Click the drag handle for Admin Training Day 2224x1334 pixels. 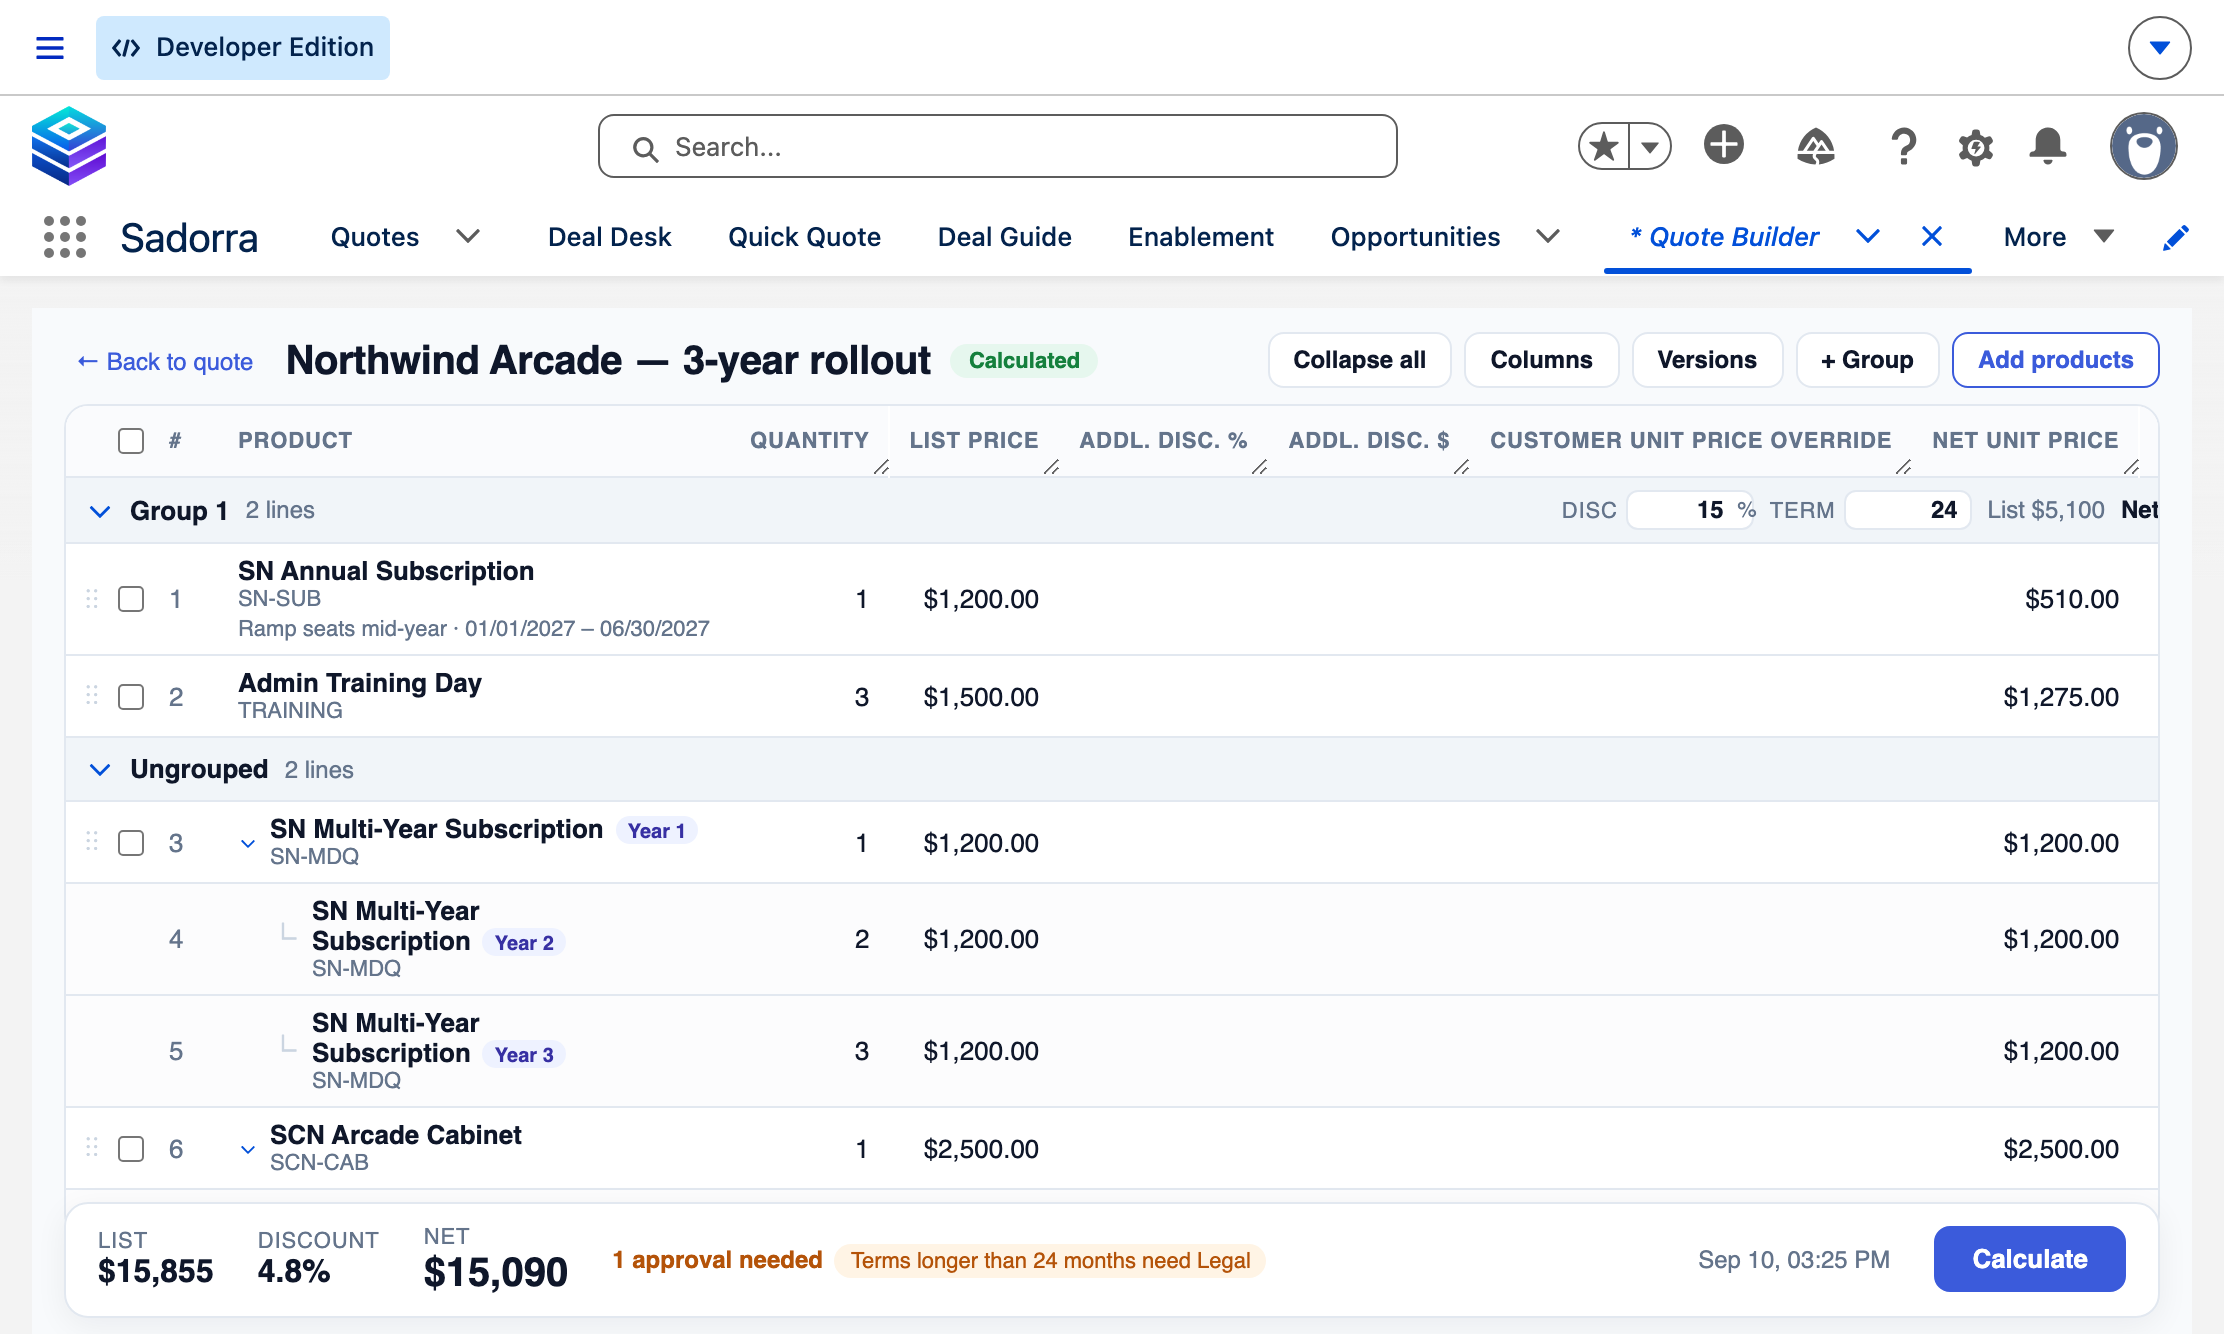[92, 695]
